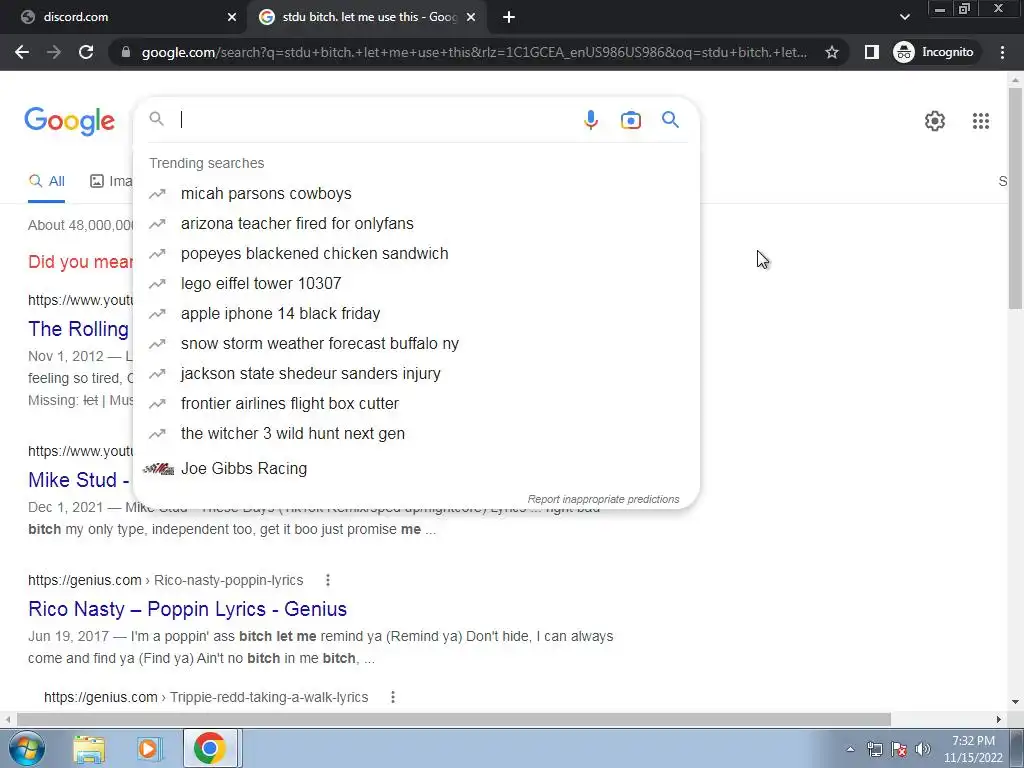The height and width of the screenshot is (768, 1024).
Task: Open the Google apps grid
Action: (x=980, y=121)
